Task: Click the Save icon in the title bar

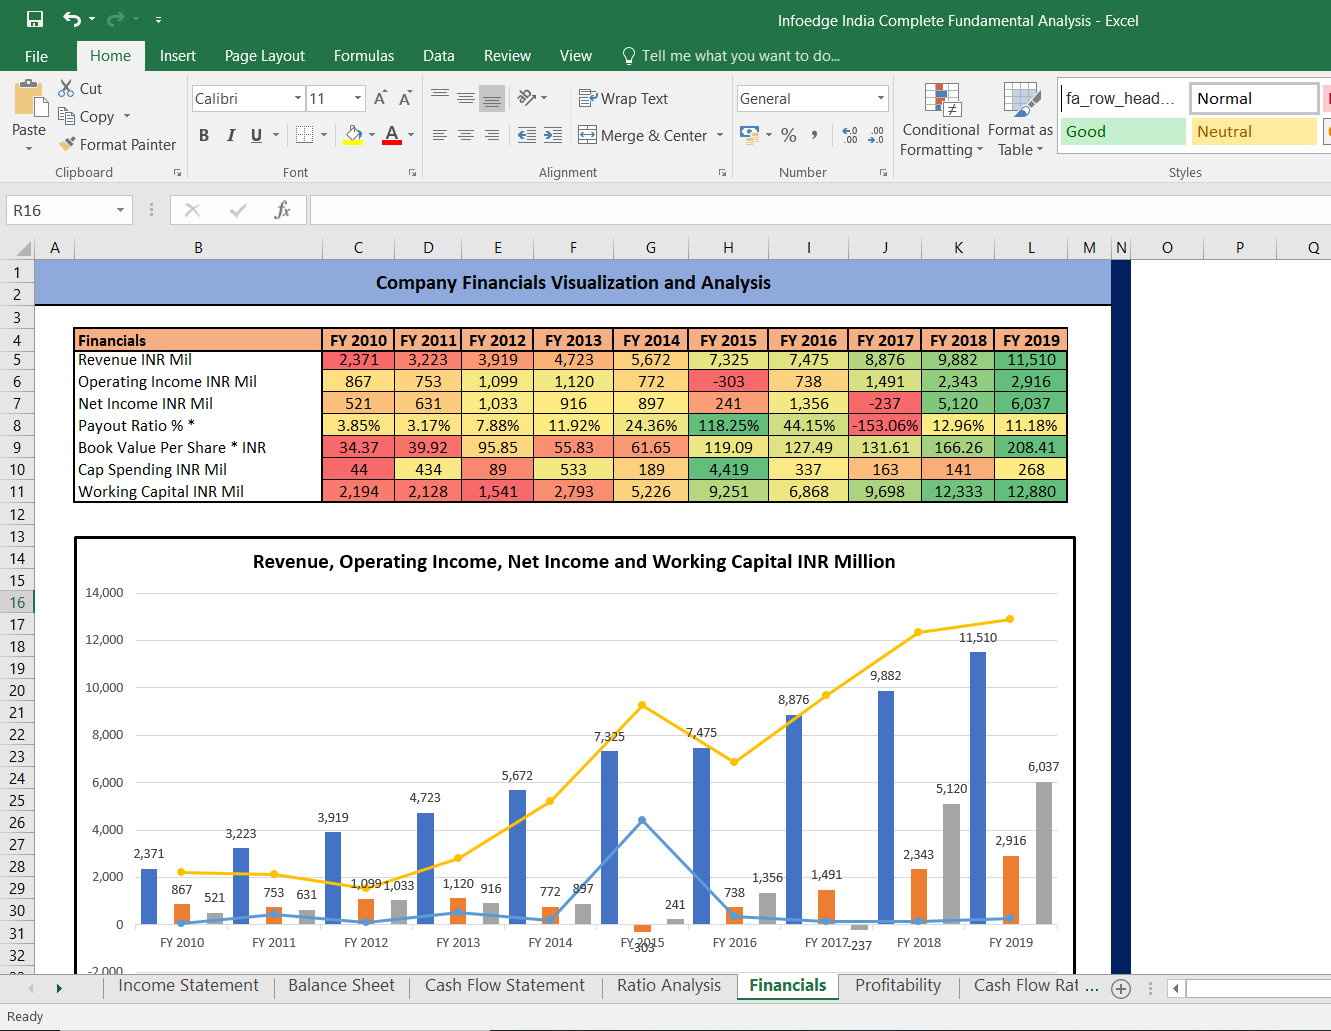Action: [x=35, y=19]
